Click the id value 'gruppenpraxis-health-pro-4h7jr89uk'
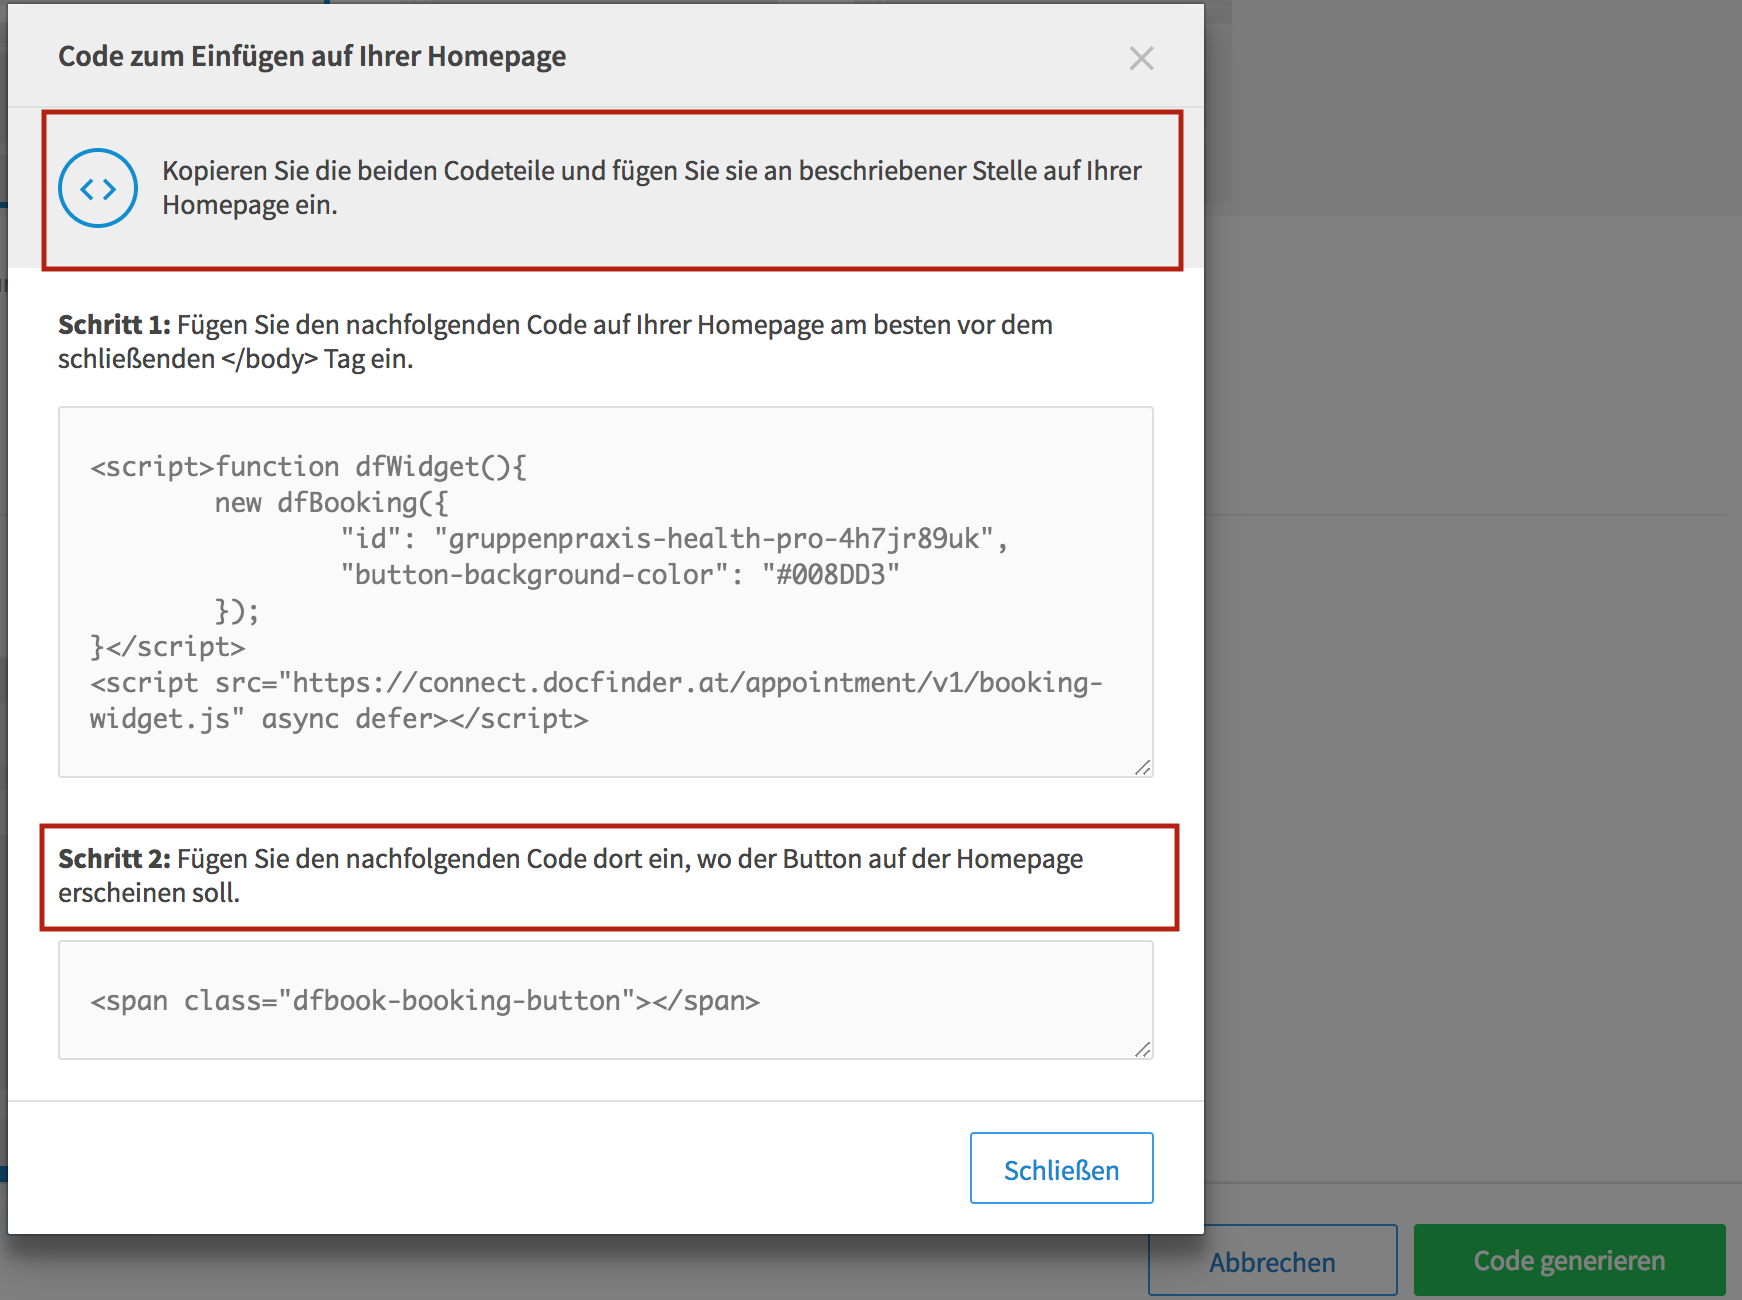 713,539
